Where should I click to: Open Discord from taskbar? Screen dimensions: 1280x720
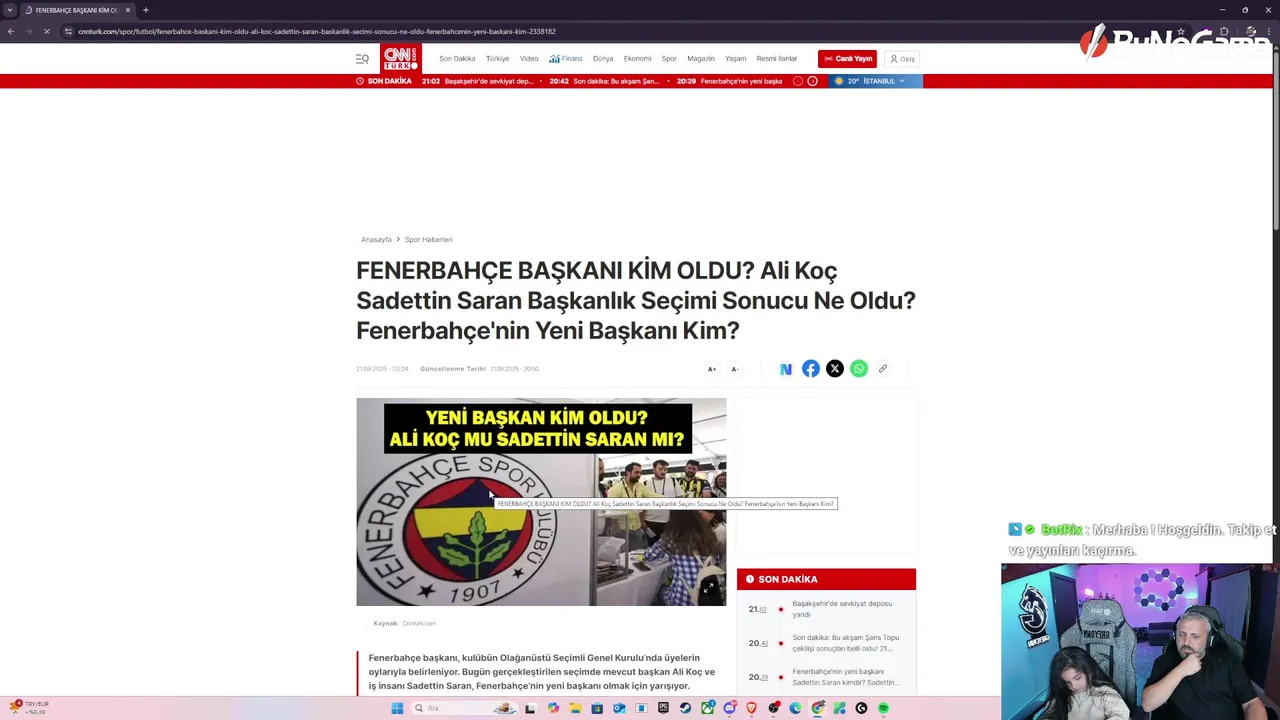pyautogui.click(x=729, y=708)
